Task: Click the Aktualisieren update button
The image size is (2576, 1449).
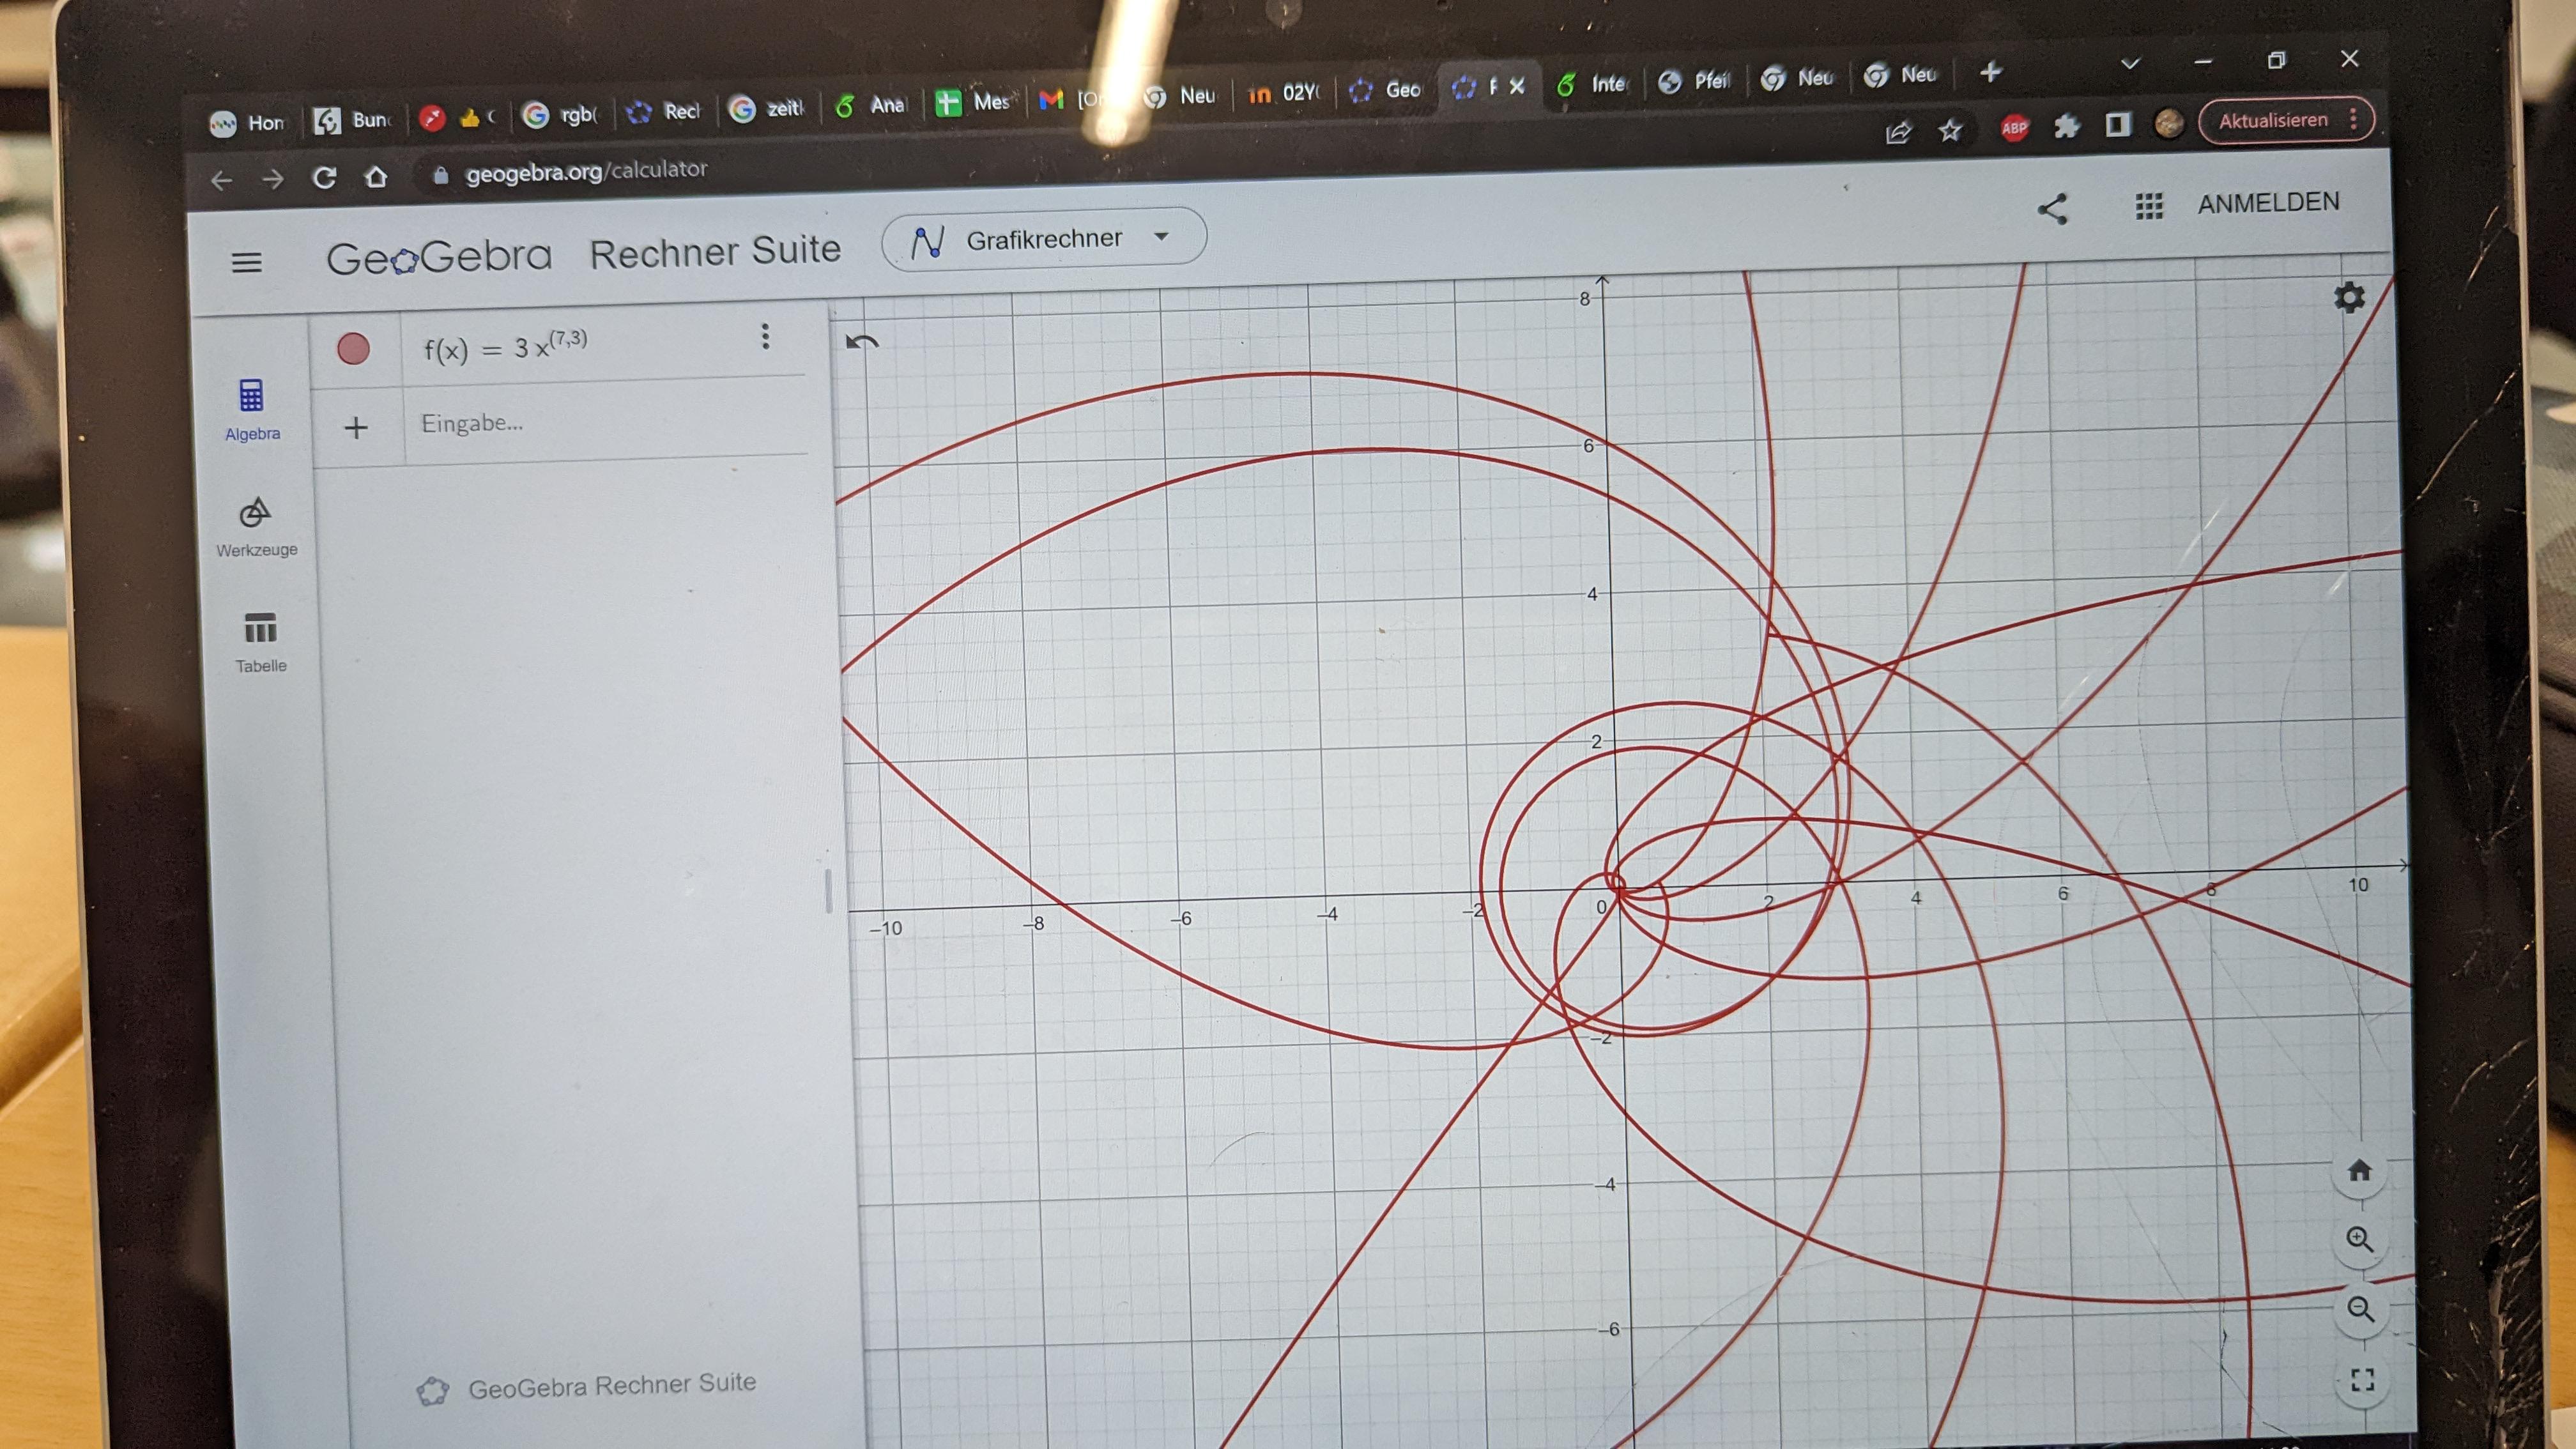Action: click(x=2285, y=120)
